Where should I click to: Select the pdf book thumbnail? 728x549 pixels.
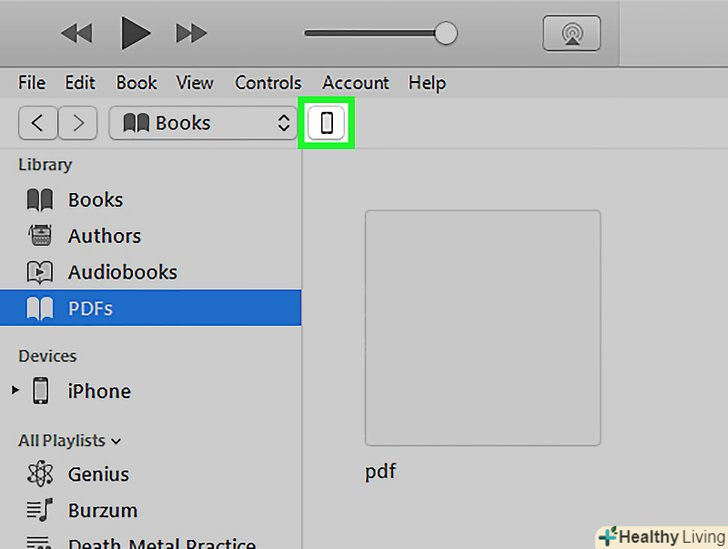[482, 327]
